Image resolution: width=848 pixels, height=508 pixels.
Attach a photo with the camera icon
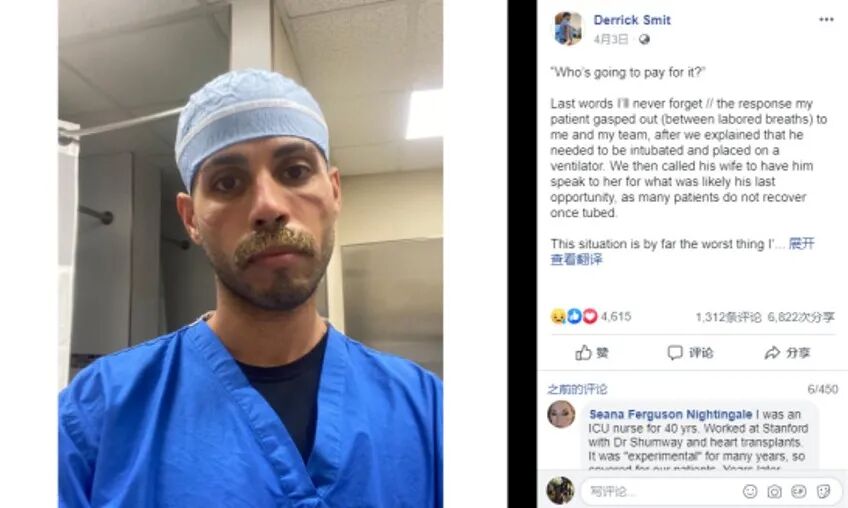[774, 491]
